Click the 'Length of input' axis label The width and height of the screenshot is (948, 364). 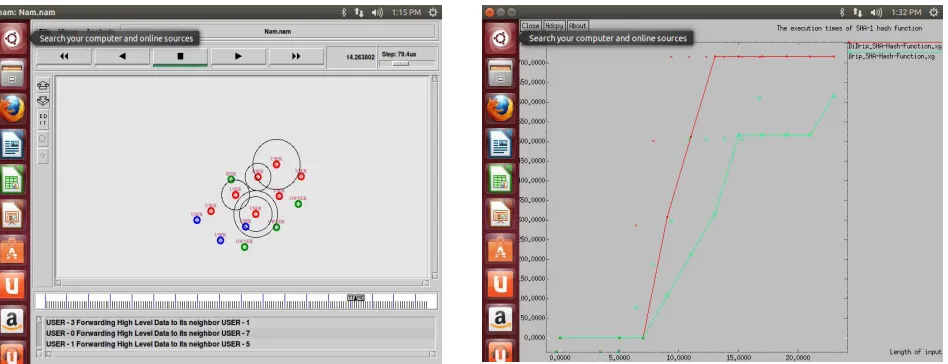coord(915,352)
